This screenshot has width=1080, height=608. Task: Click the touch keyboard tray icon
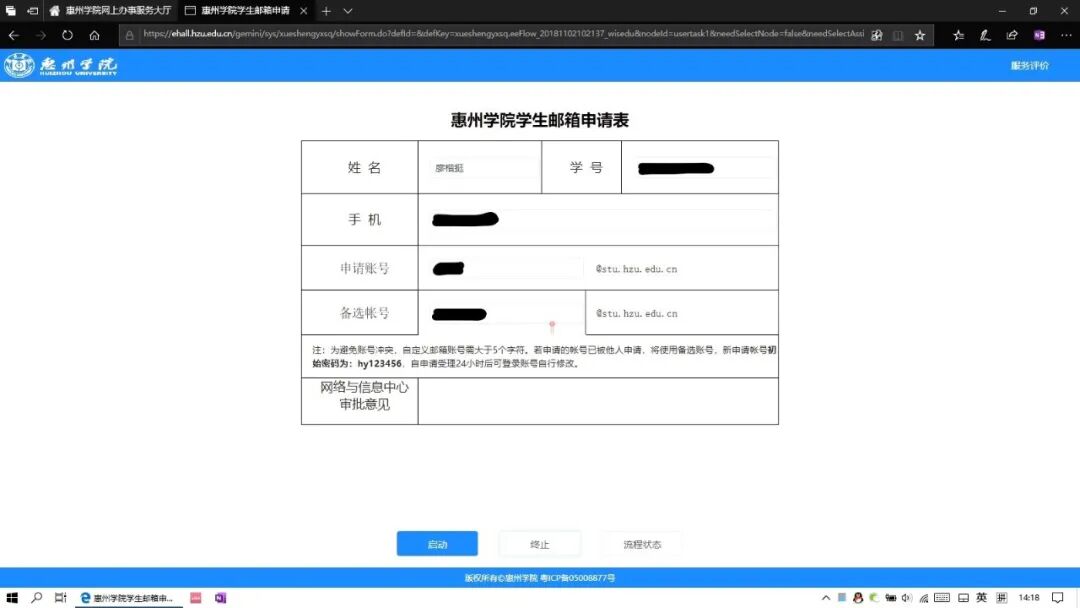click(x=942, y=598)
